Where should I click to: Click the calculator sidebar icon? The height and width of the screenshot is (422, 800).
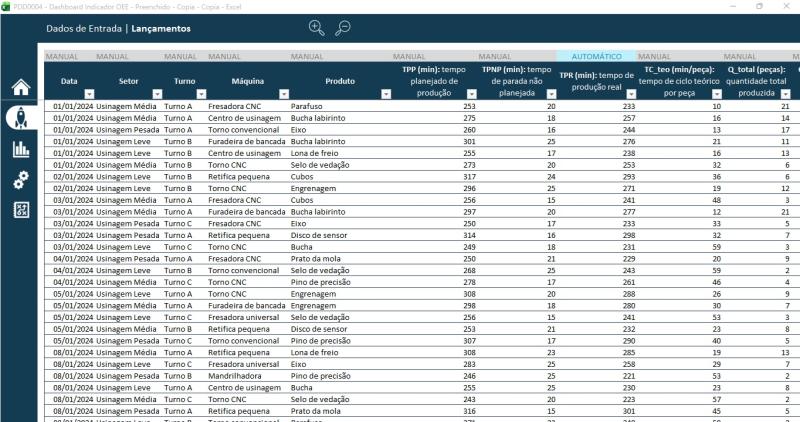(20, 210)
